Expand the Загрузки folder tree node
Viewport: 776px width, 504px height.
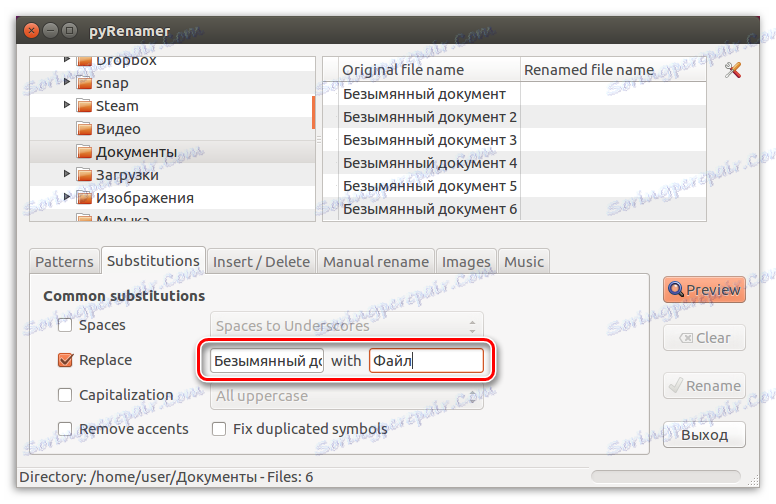(x=67, y=173)
